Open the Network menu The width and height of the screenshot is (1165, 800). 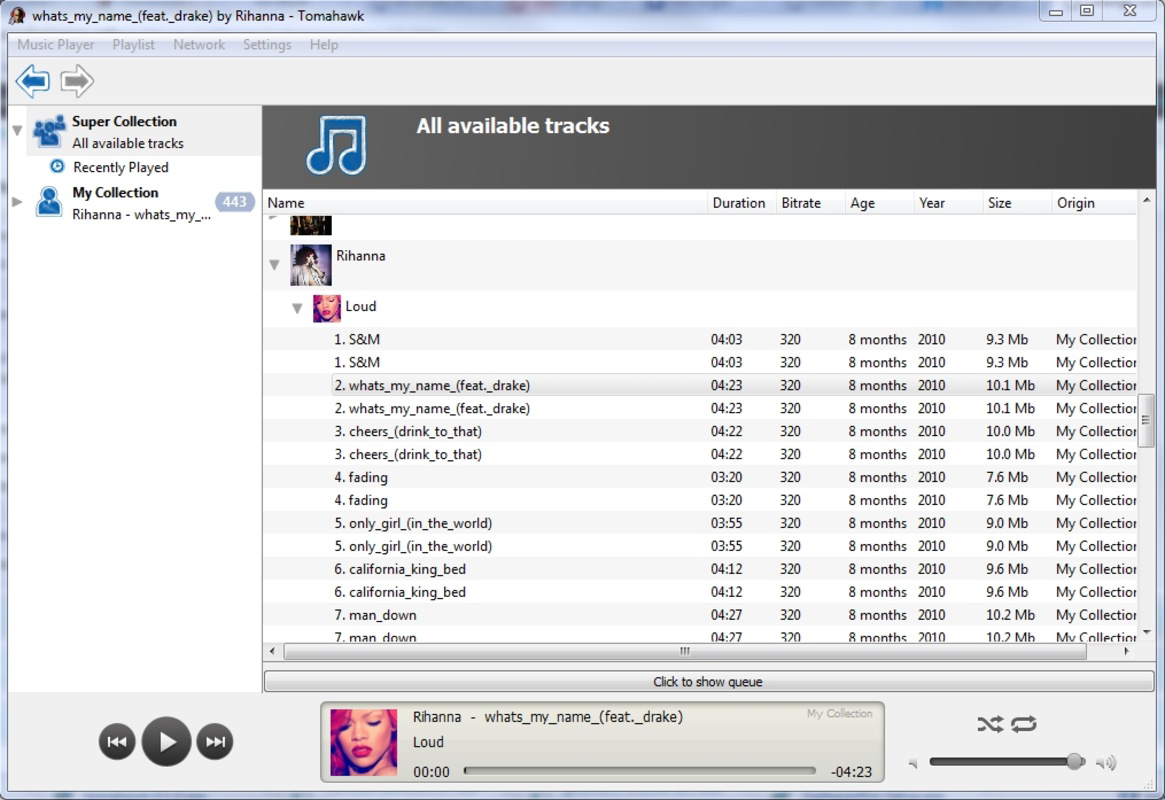[x=199, y=45]
